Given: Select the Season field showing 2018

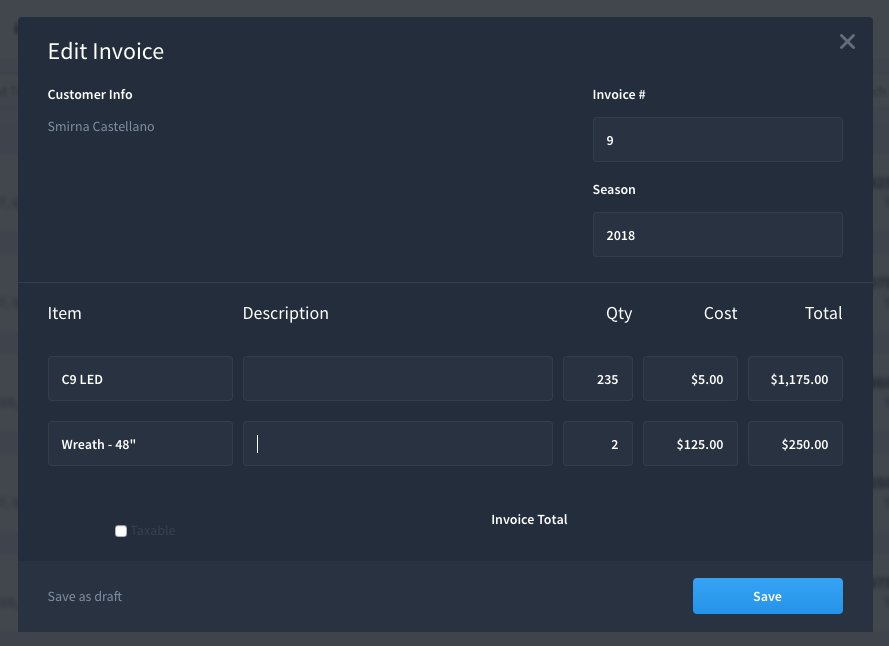Looking at the screenshot, I should [717, 235].
